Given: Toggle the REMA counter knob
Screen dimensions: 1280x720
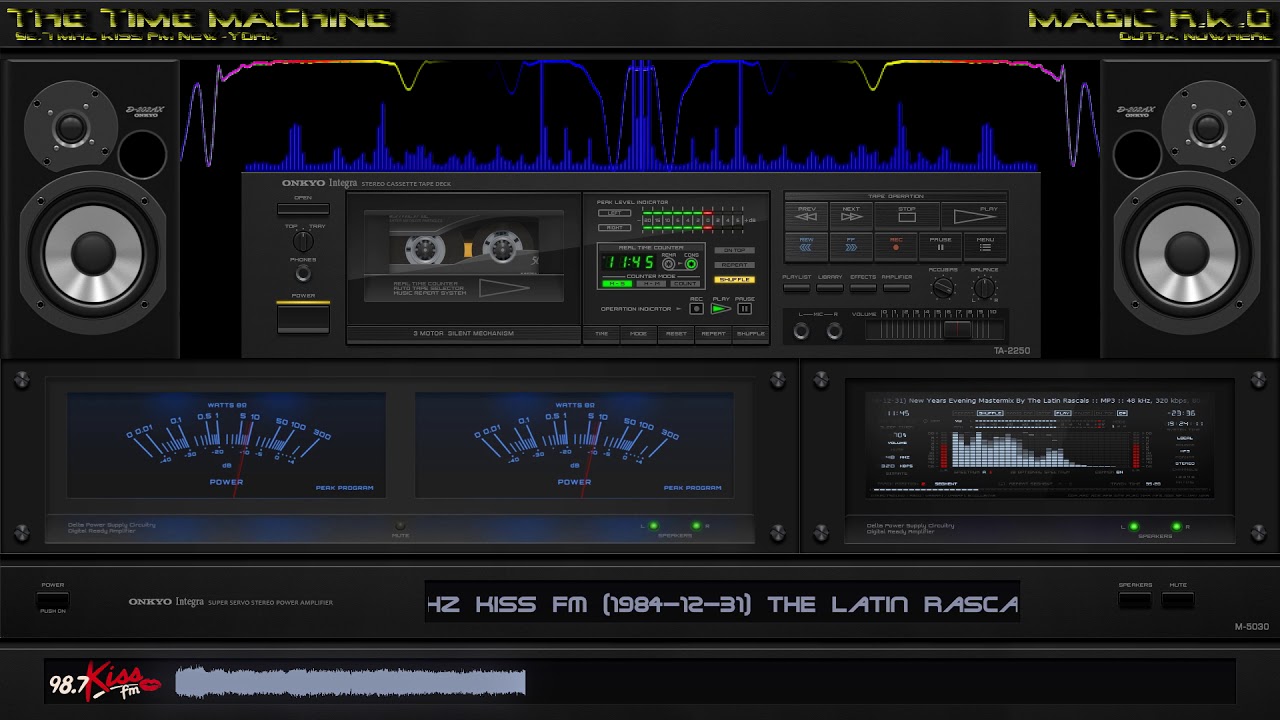Looking at the screenshot, I should pyautogui.click(x=669, y=264).
